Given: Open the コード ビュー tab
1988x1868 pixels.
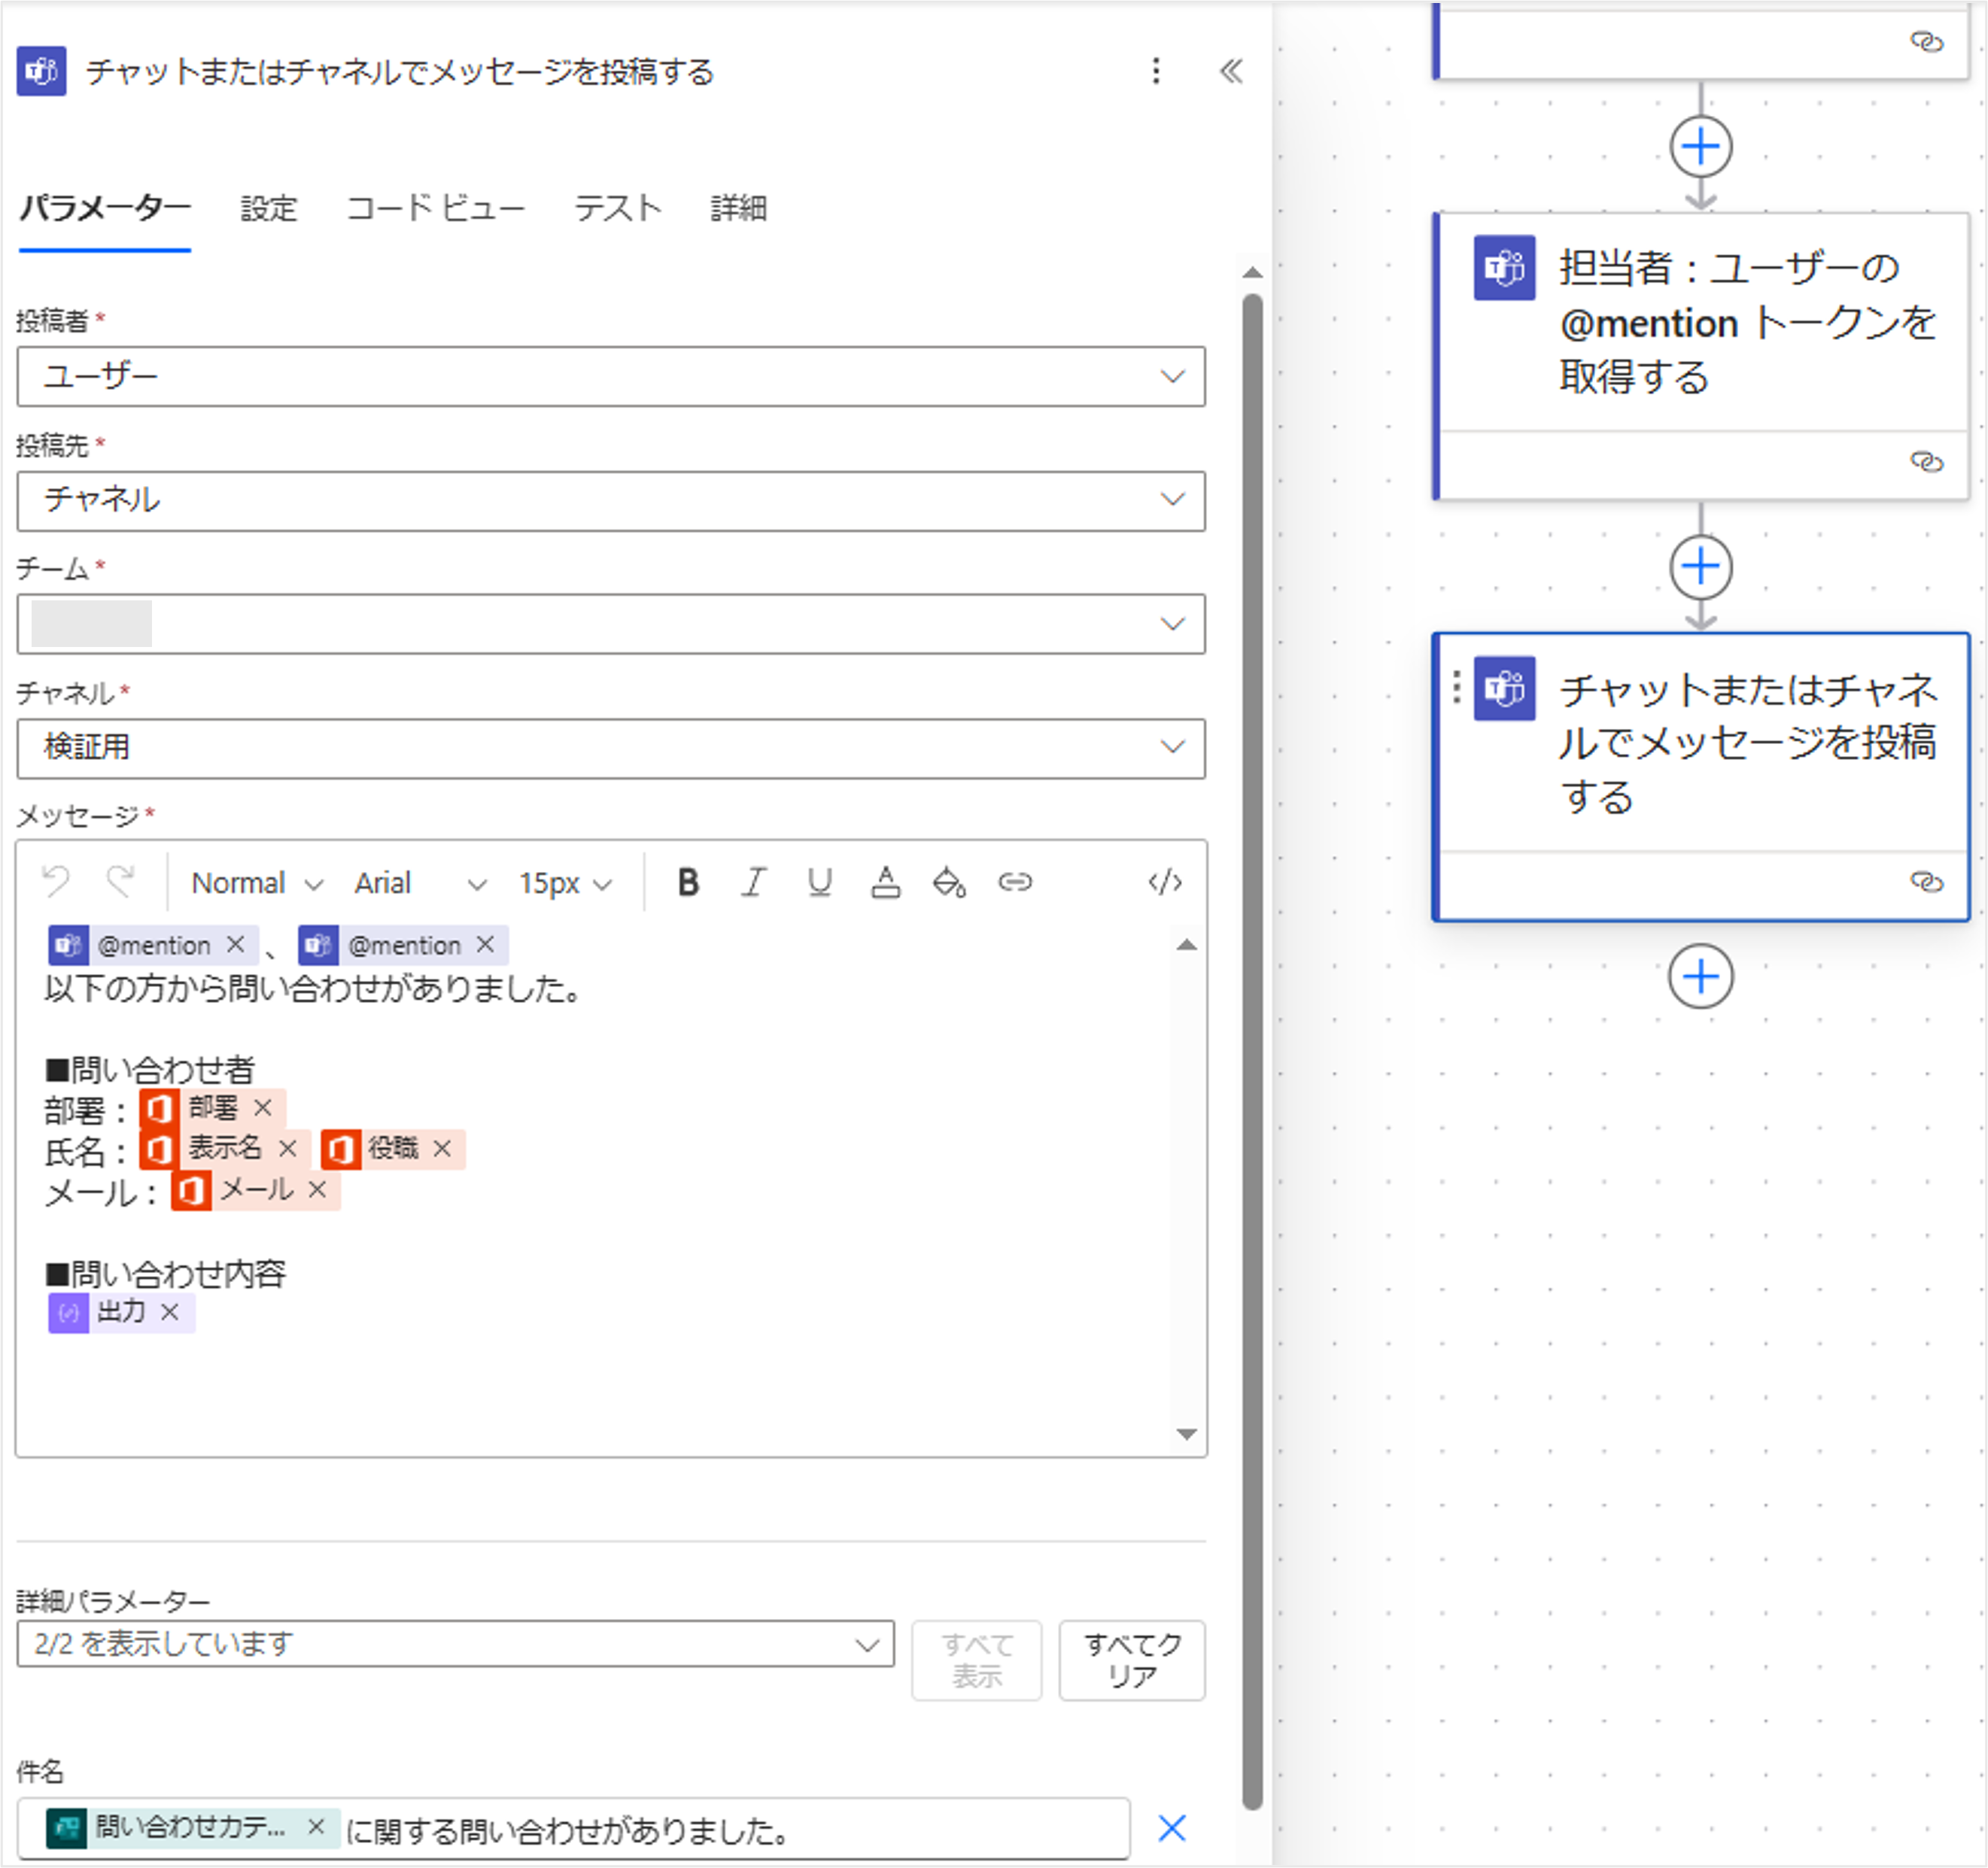Looking at the screenshot, I should tap(435, 209).
